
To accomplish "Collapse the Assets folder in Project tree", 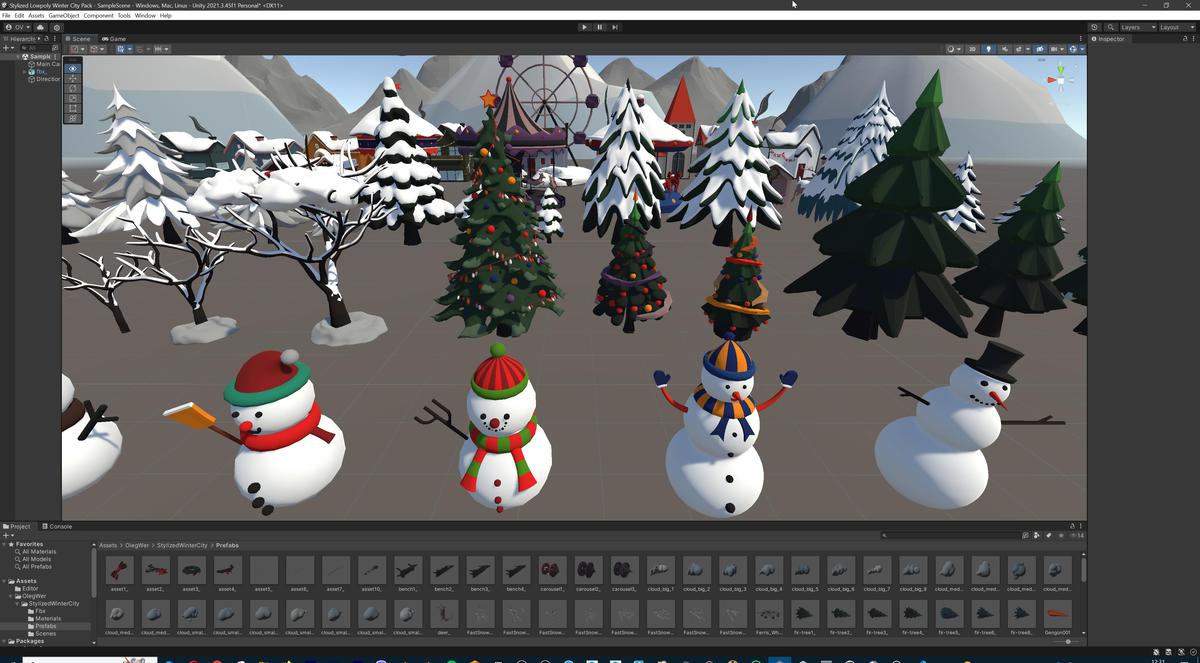I will [x=5, y=581].
